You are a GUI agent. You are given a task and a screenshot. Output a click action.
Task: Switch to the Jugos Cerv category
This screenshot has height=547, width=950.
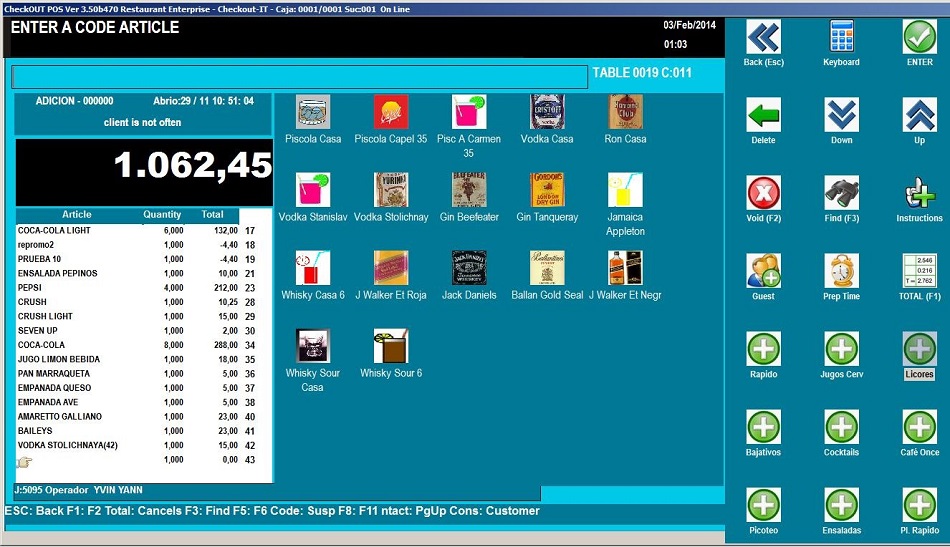coord(841,349)
